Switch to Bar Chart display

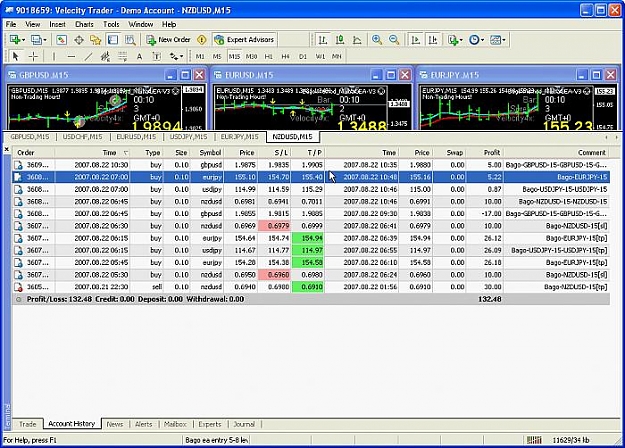pyautogui.click(x=322, y=39)
